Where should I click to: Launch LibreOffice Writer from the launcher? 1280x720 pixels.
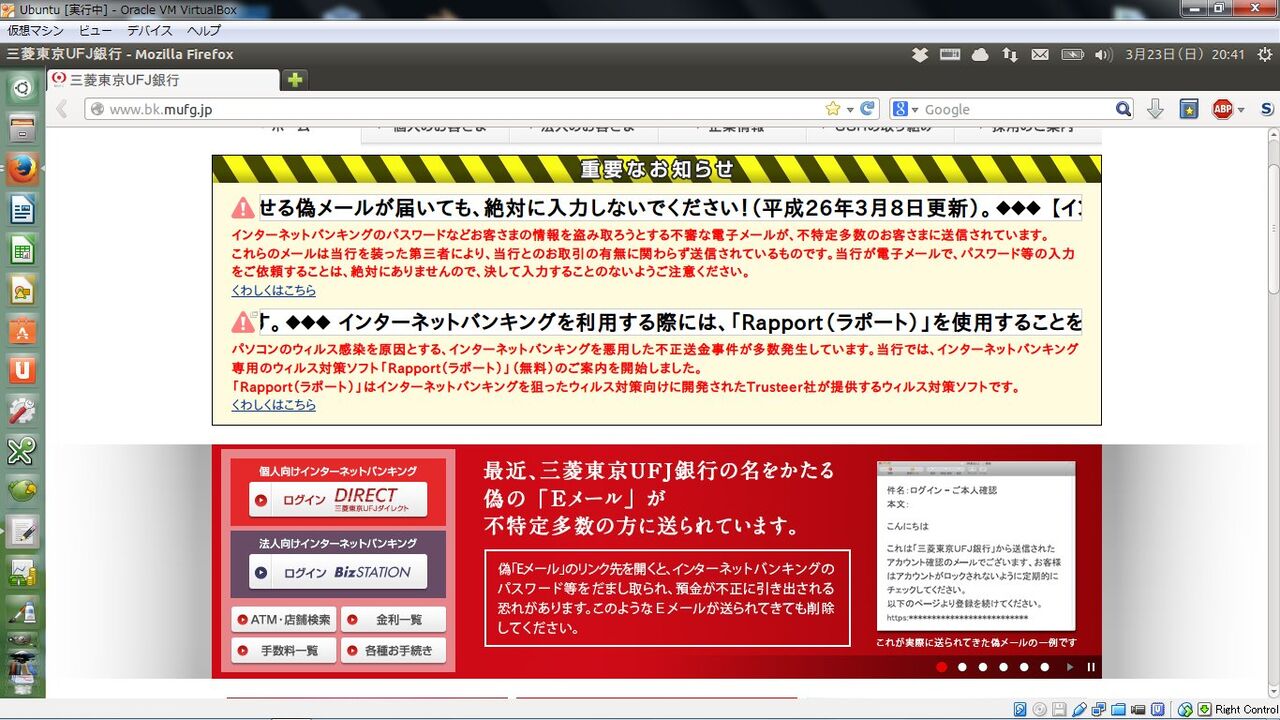(x=22, y=210)
